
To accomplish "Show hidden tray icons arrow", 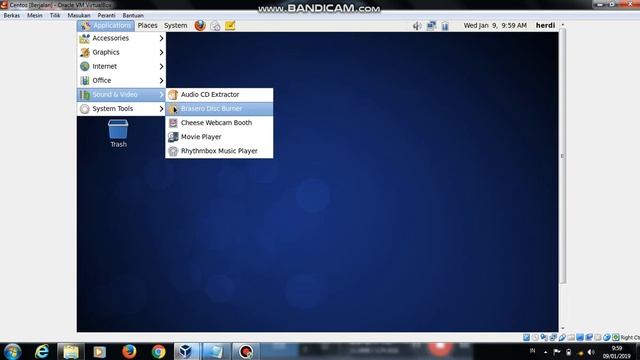I will (x=545, y=352).
